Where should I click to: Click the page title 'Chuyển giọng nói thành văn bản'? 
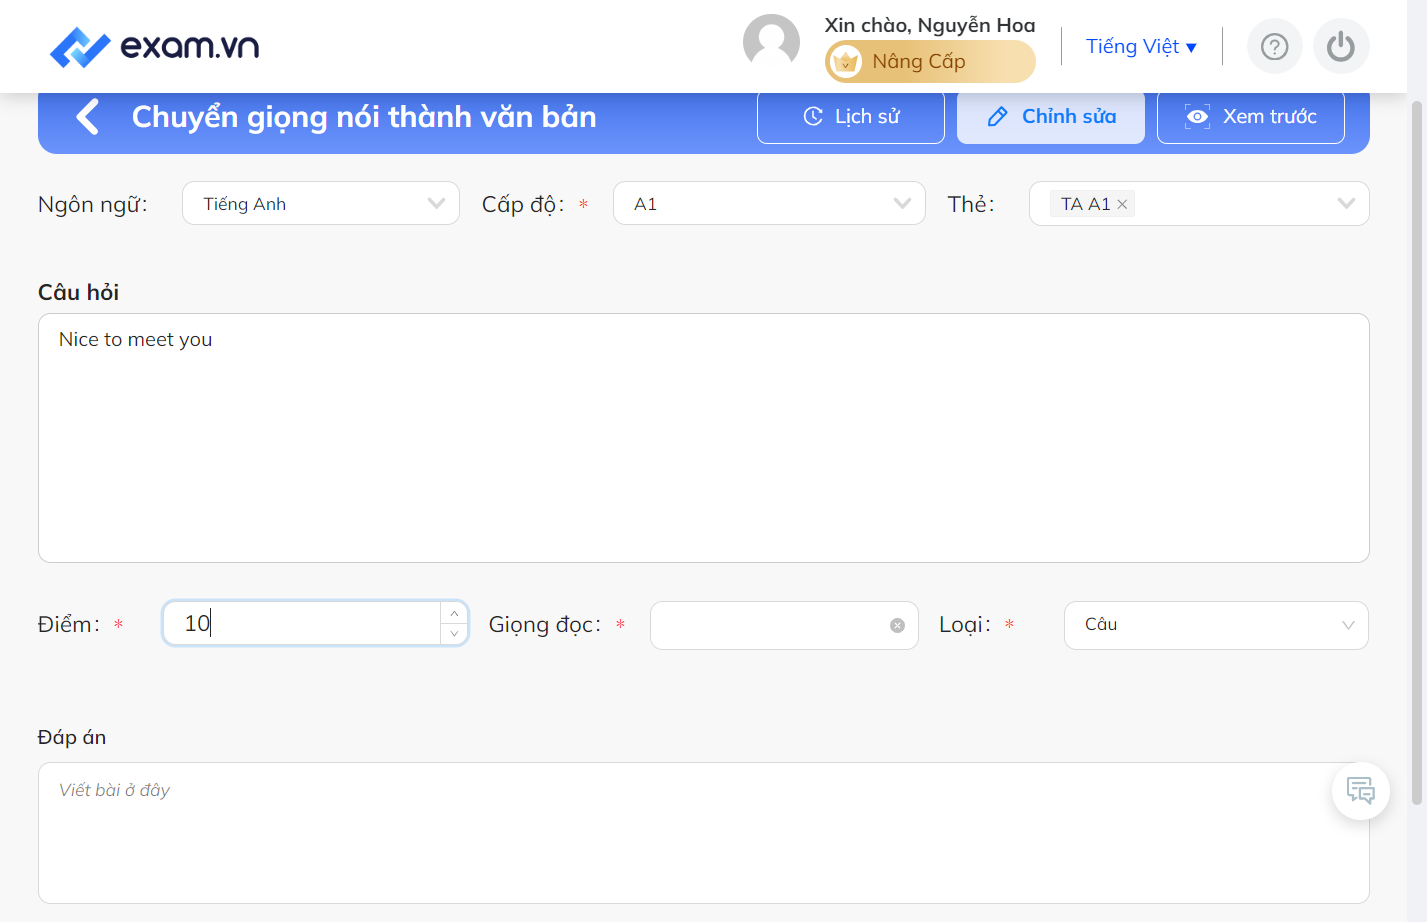tap(364, 117)
